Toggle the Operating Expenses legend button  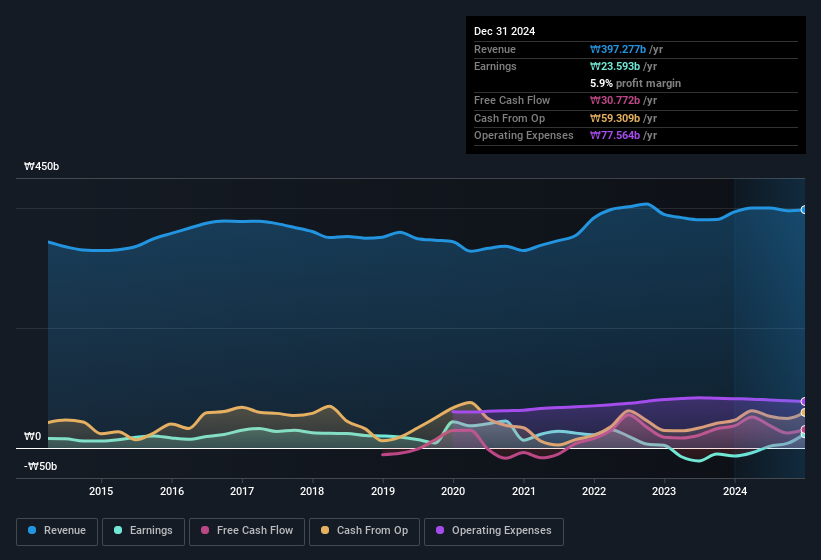pyautogui.click(x=493, y=531)
